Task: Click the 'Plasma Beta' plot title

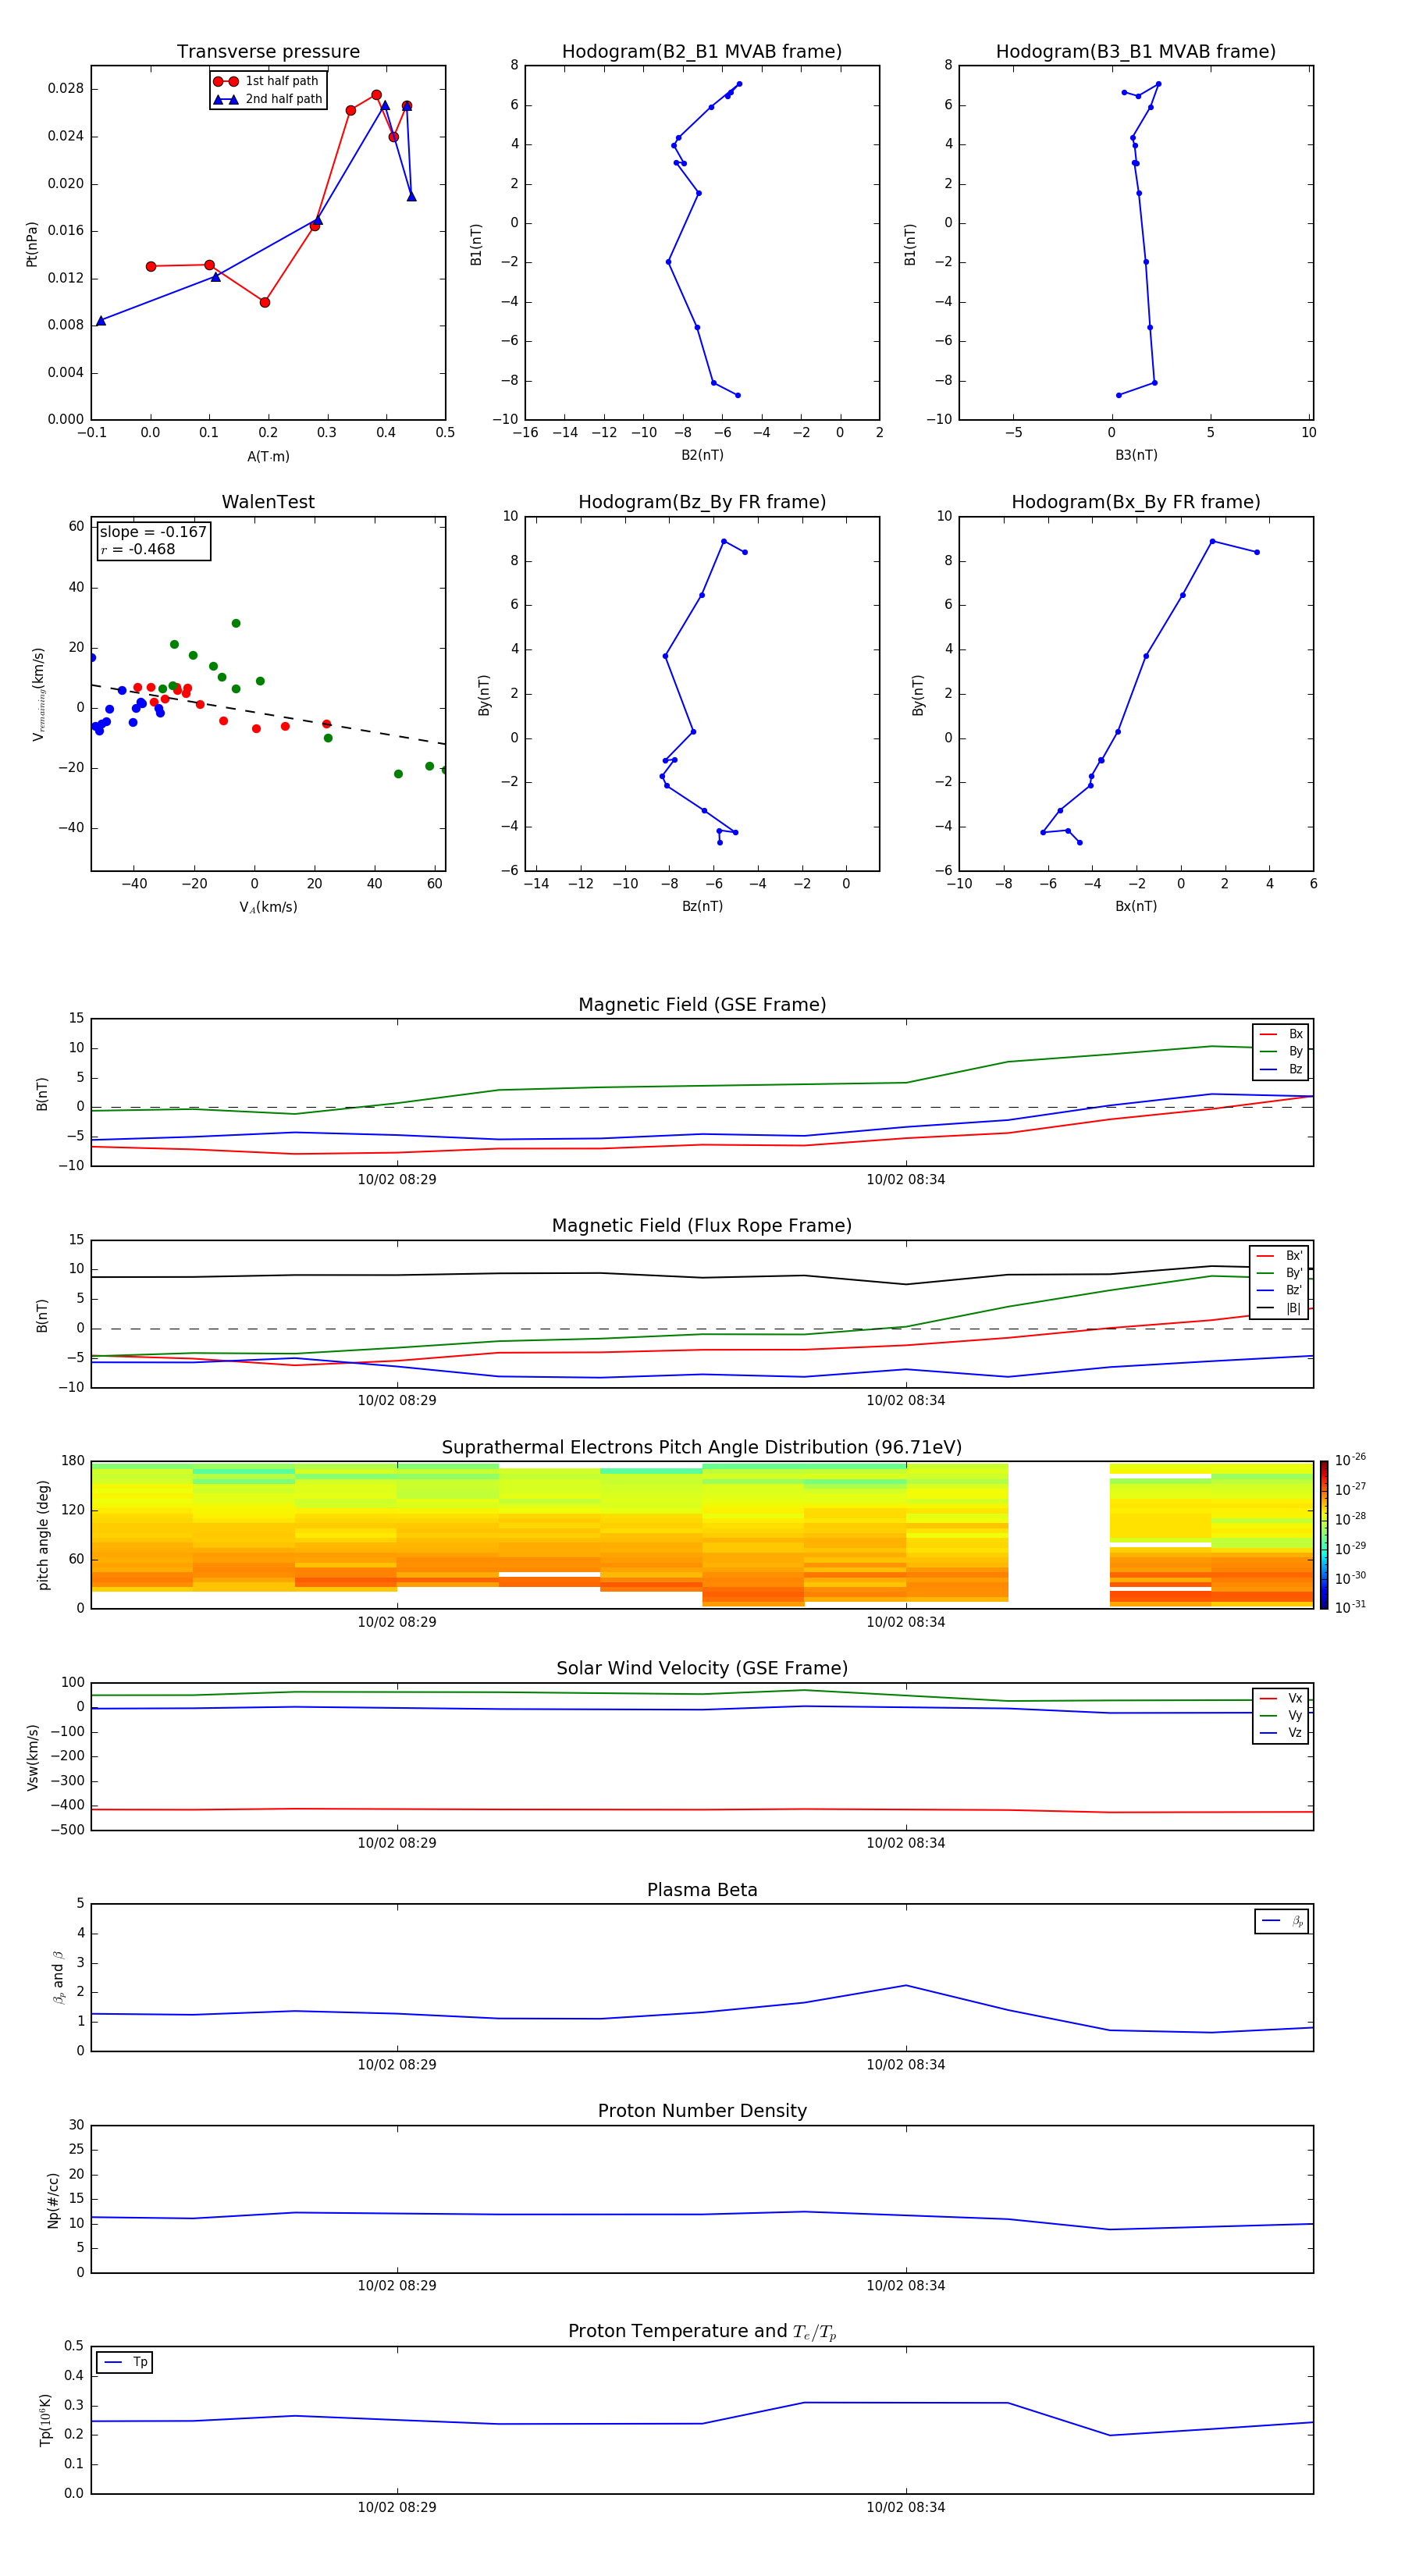Action: [x=702, y=1891]
